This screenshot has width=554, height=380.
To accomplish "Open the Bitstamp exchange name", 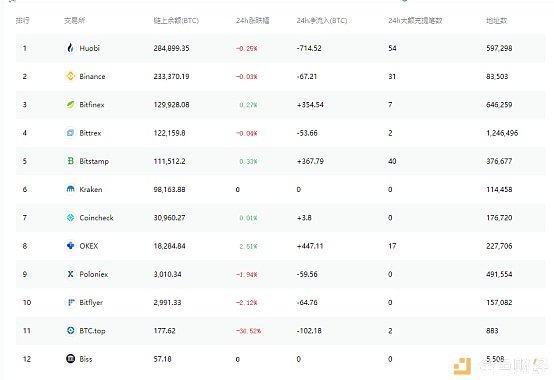I will pyautogui.click(x=94, y=161).
